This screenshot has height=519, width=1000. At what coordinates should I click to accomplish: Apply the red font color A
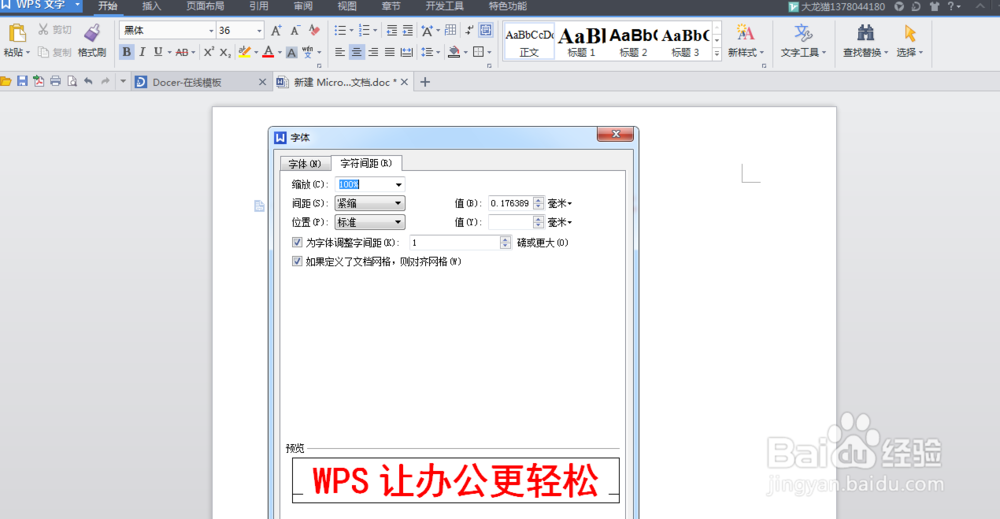268,52
